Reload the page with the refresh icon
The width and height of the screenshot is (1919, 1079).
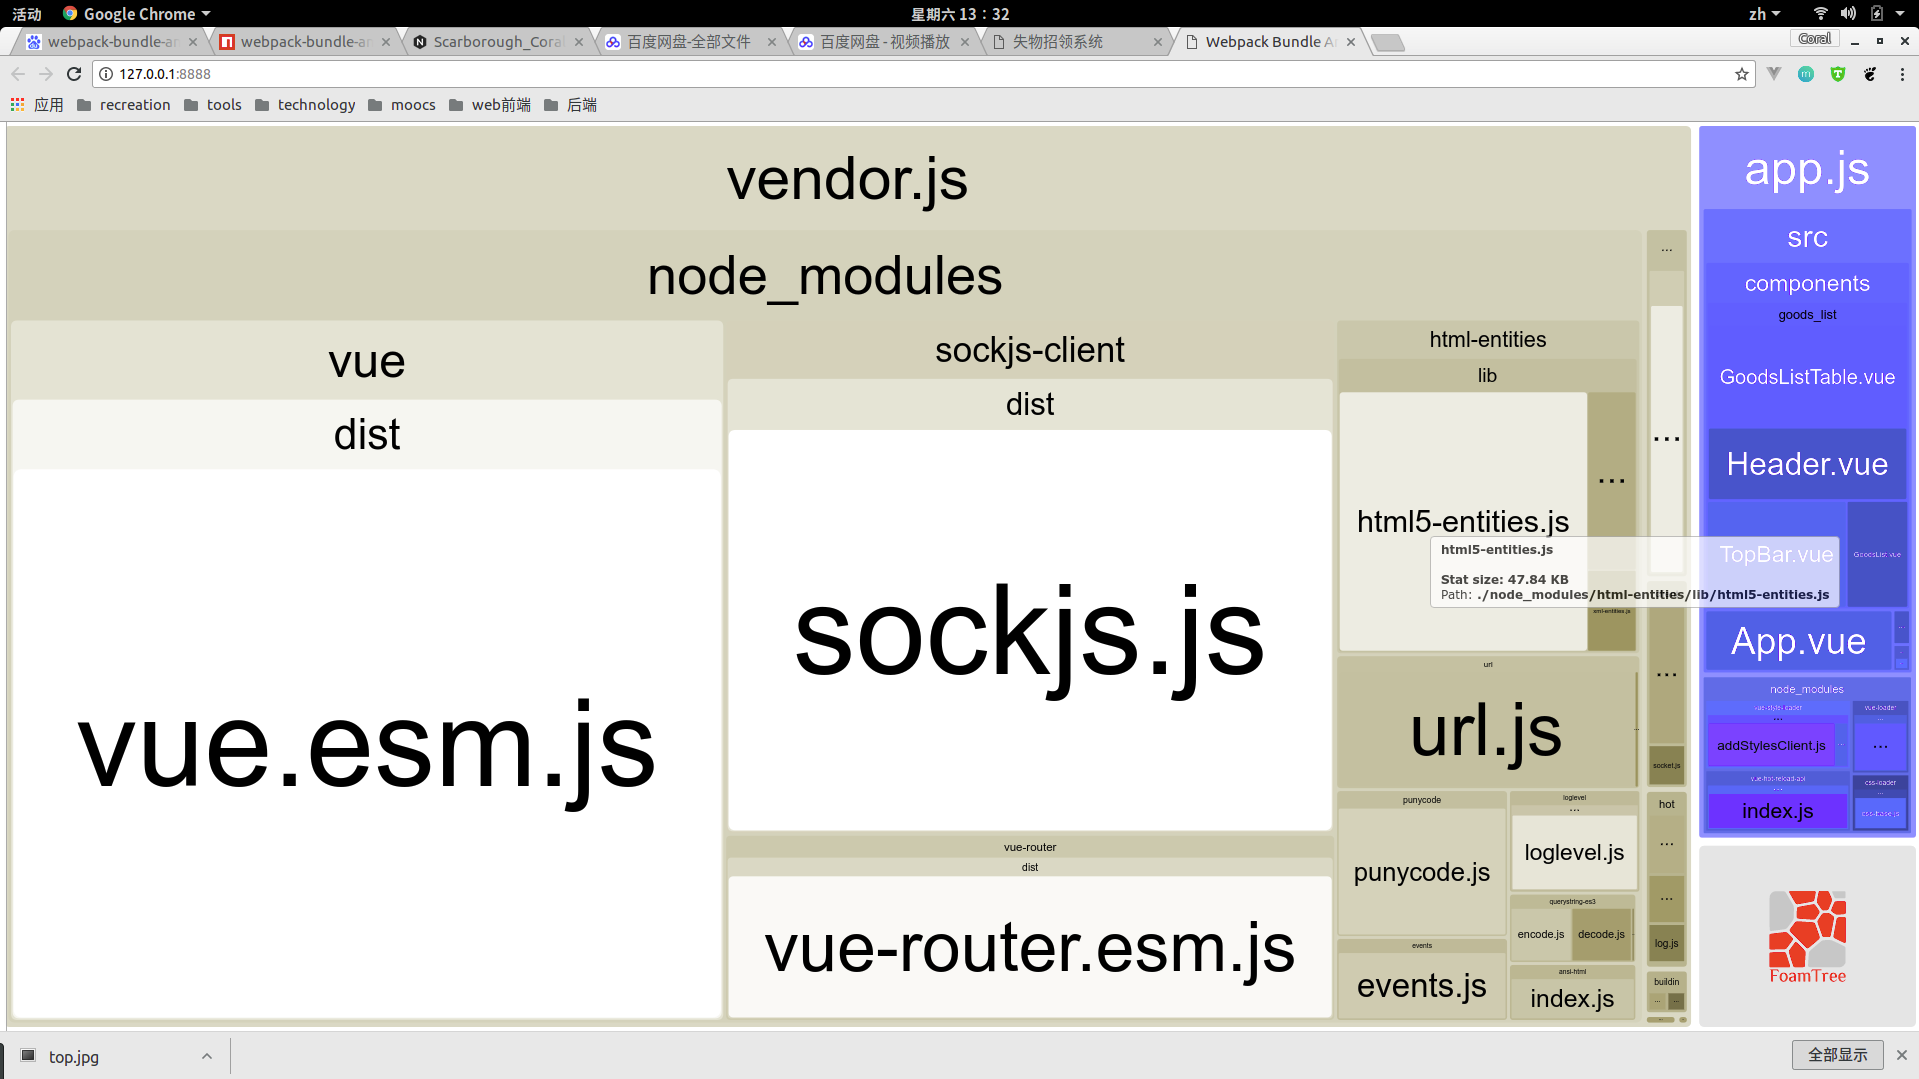coord(74,74)
